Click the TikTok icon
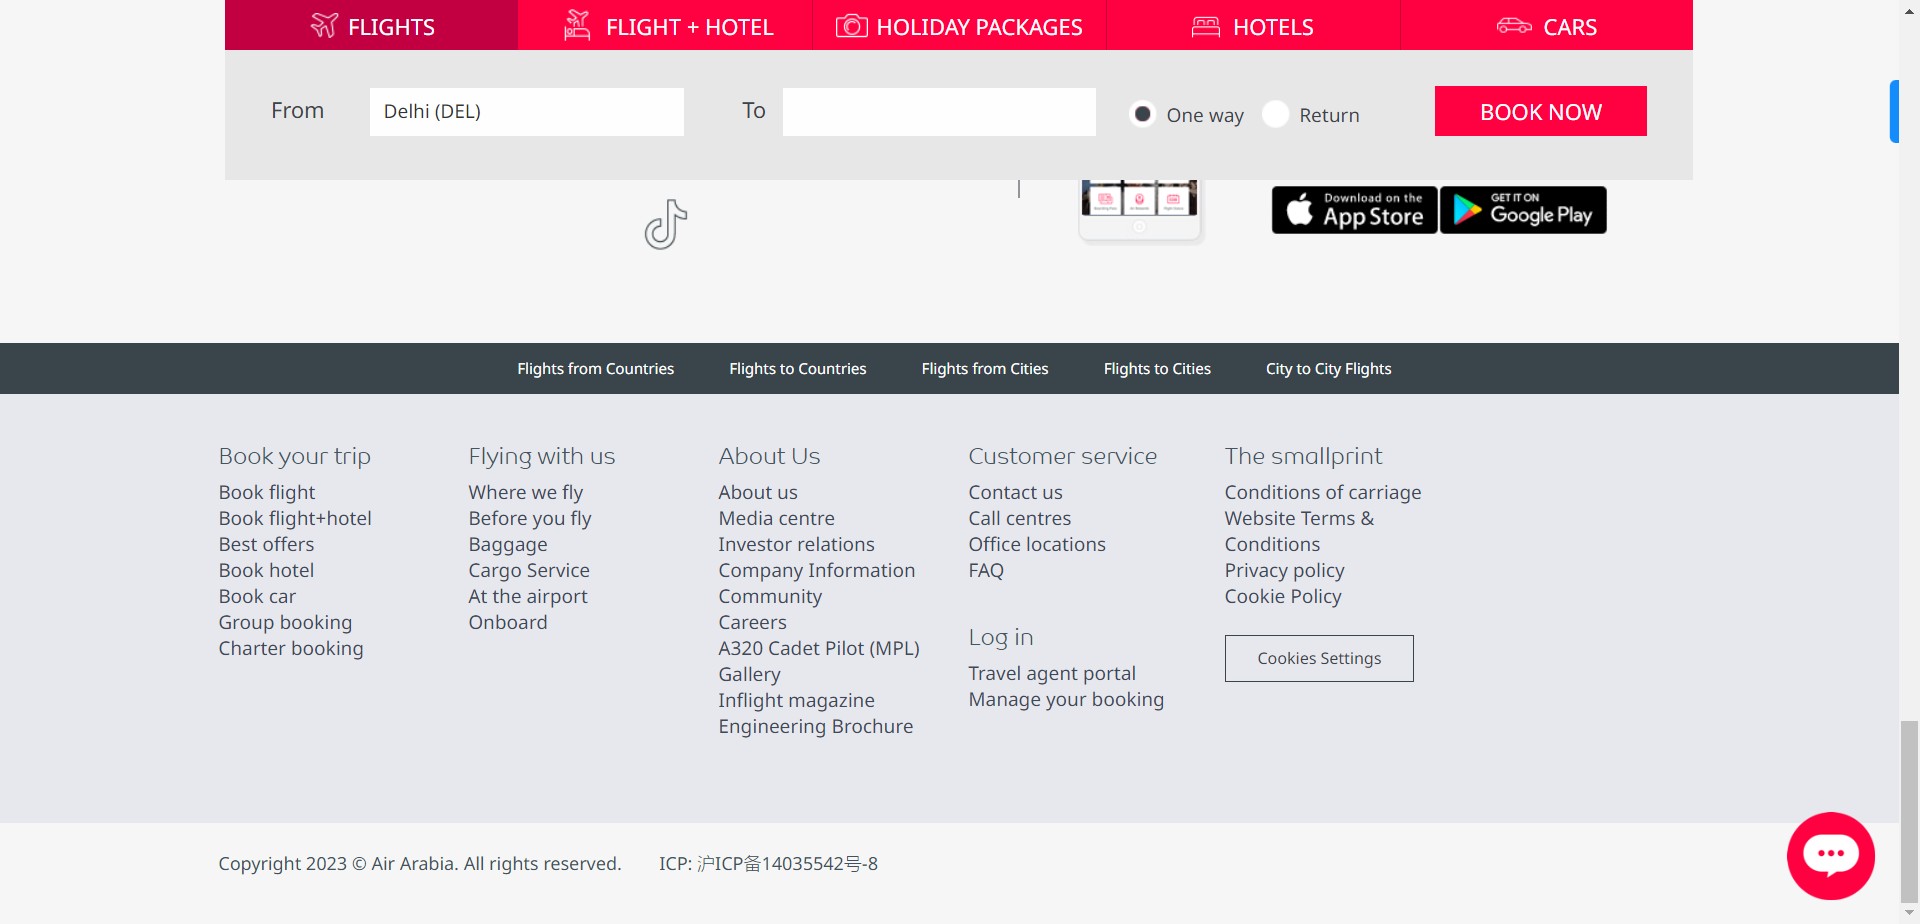The height and width of the screenshot is (924, 1920). tap(665, 225)
